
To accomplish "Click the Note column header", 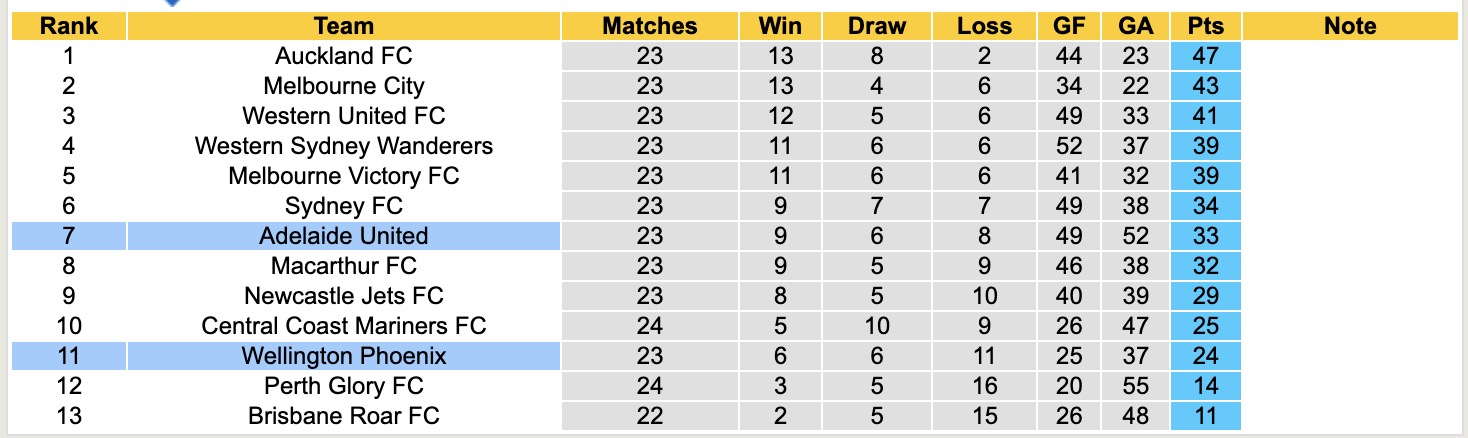I will click(1350, 27).
